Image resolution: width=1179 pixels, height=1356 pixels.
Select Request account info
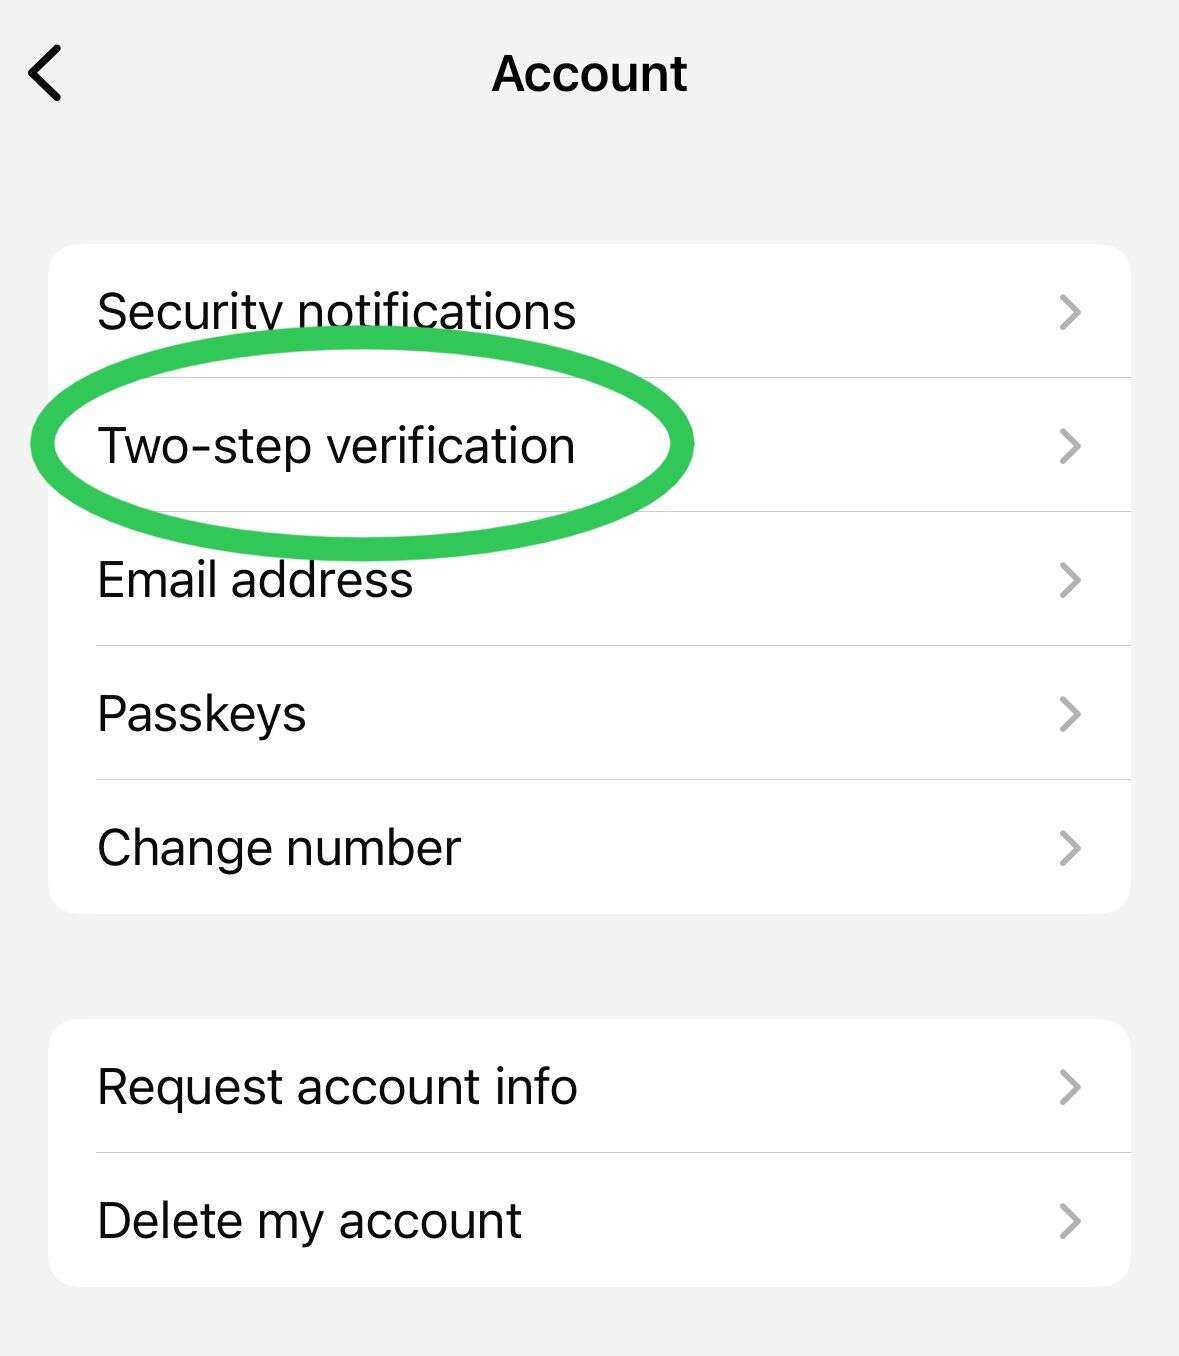[337, 1087]
